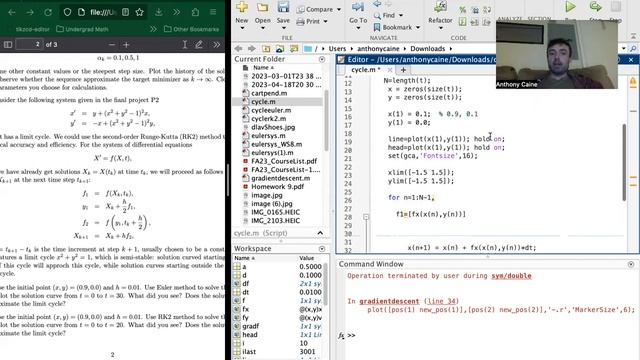Select the PDF text annotation tool

[x=184, y=44]
